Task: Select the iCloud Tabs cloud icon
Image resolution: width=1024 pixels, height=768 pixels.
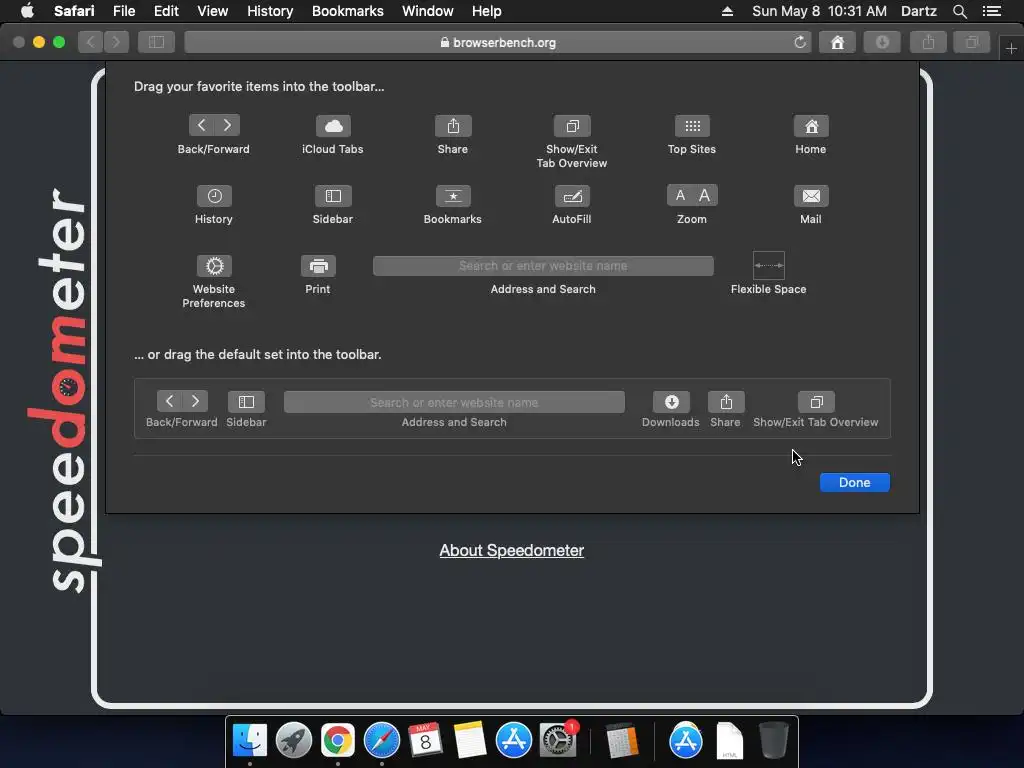Action: pyautogui.click(x=333, y=126)
